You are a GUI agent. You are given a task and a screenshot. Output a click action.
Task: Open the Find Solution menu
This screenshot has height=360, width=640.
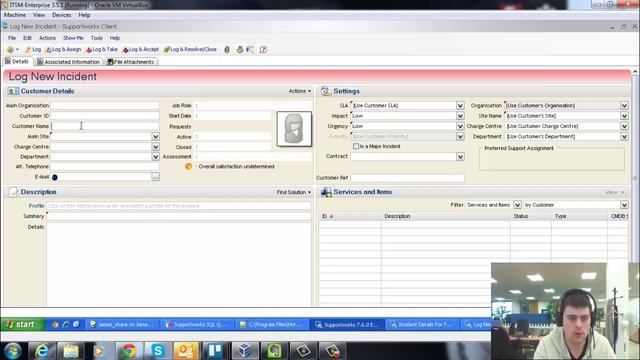pos(293,192)
